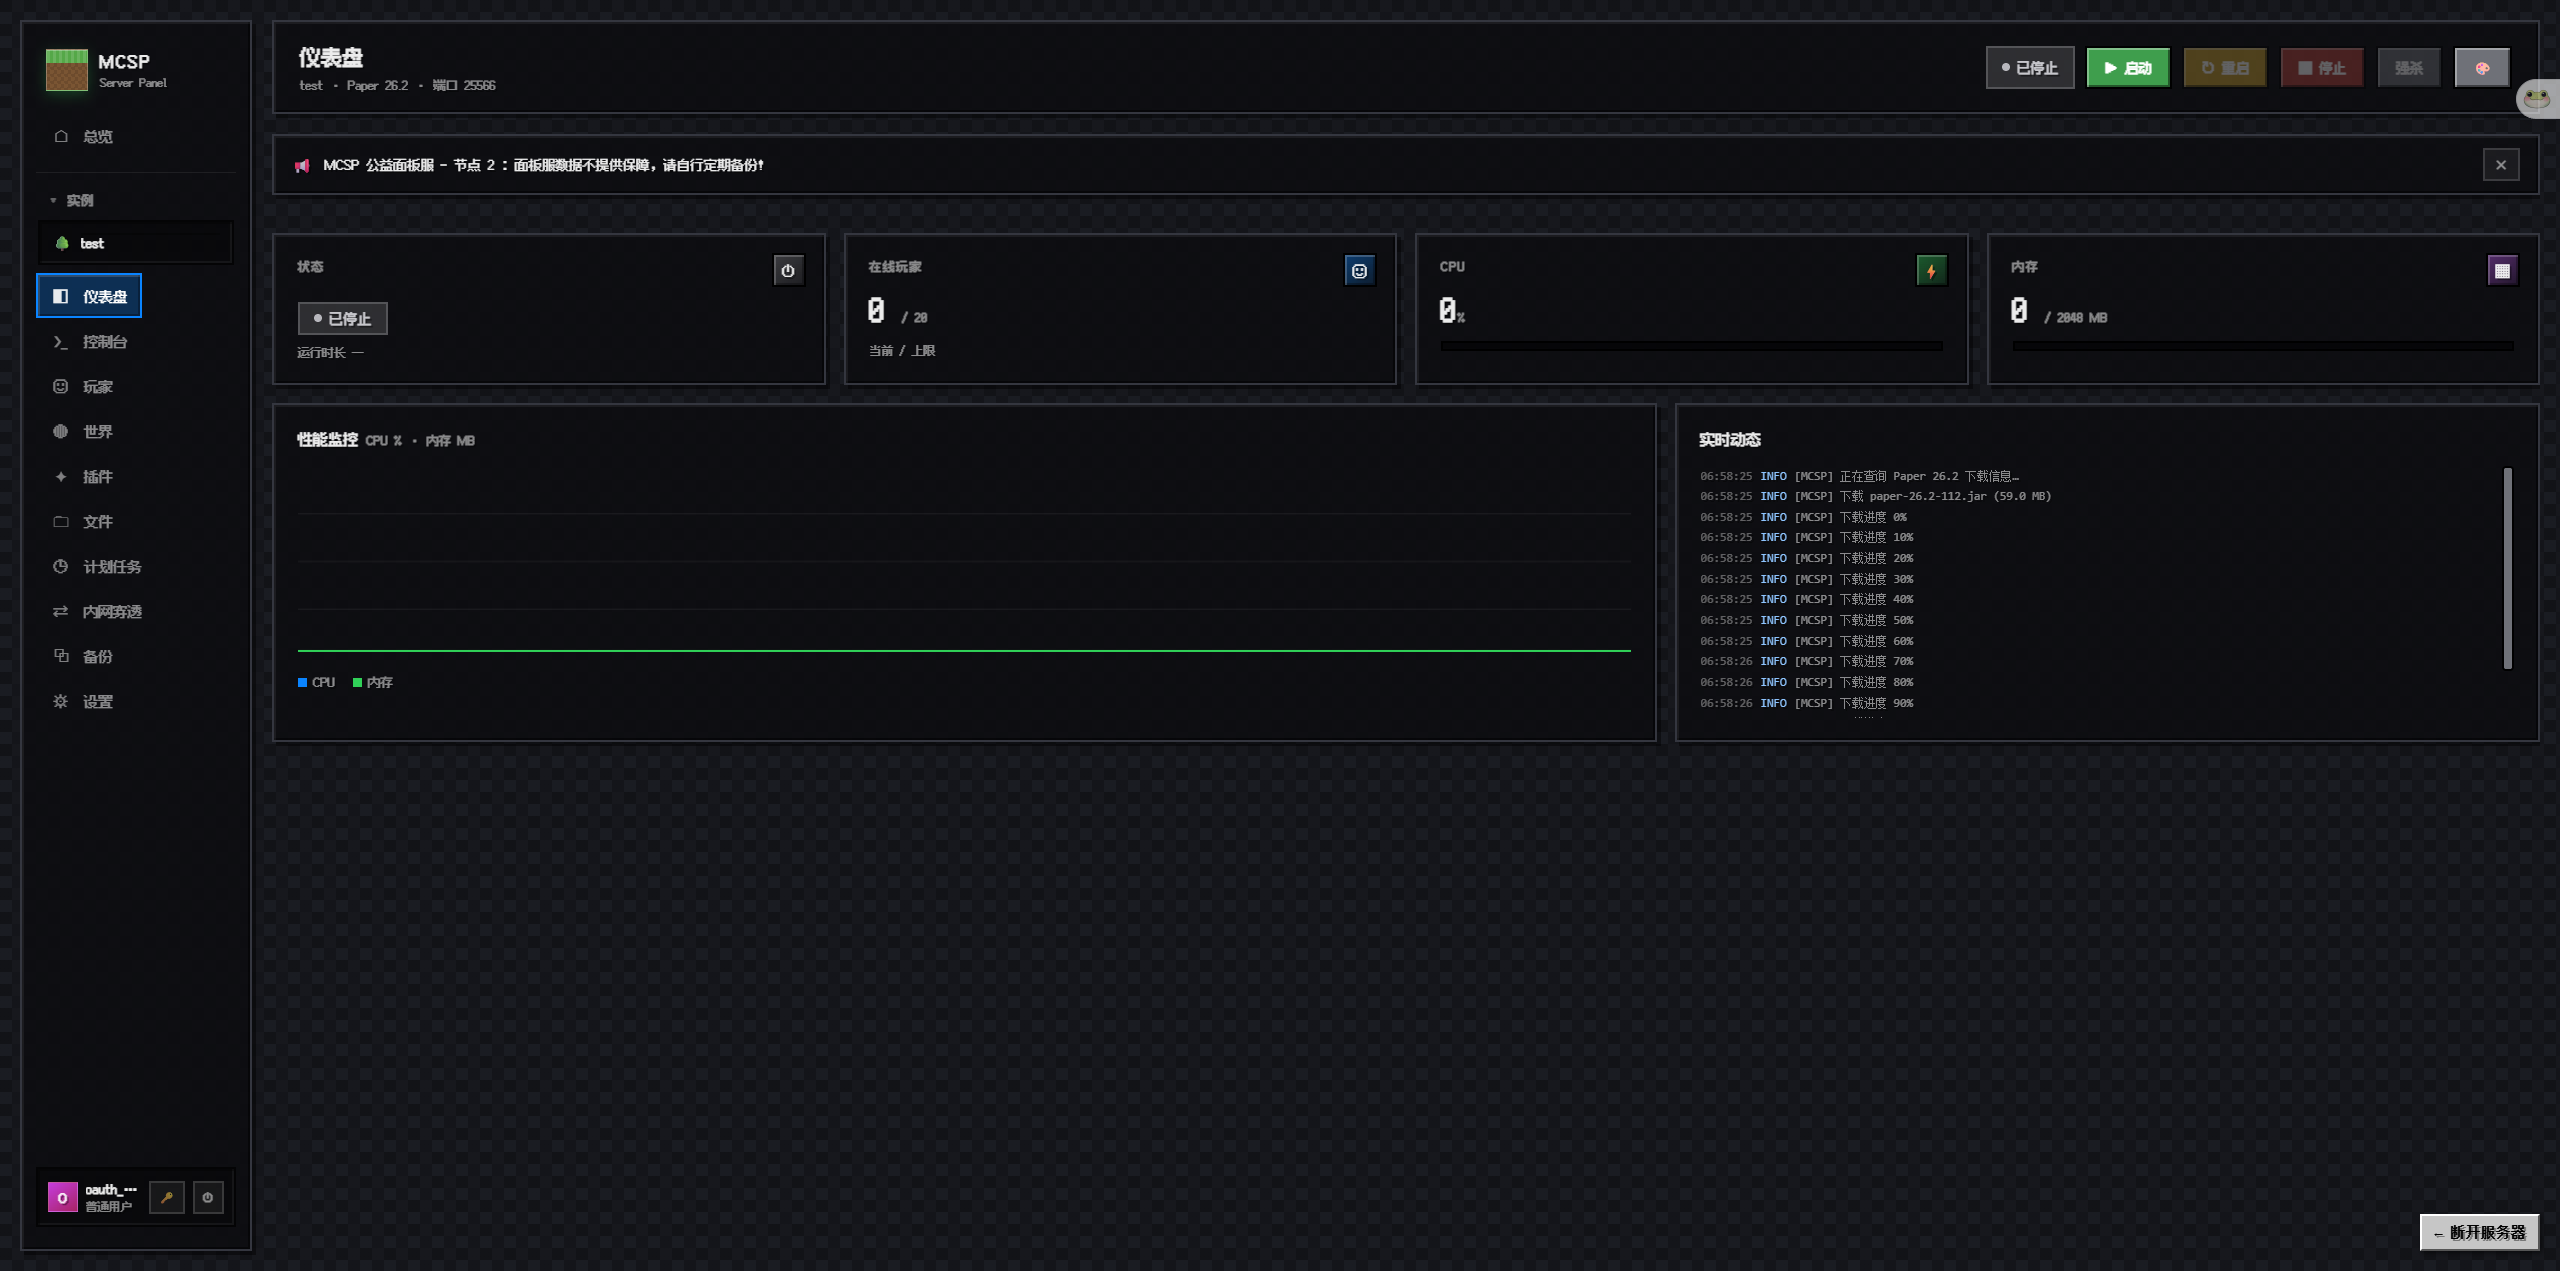Open the 仪表盘 dashboard menu item
Screen dimensions: 2560x1271
coord(89,296)
